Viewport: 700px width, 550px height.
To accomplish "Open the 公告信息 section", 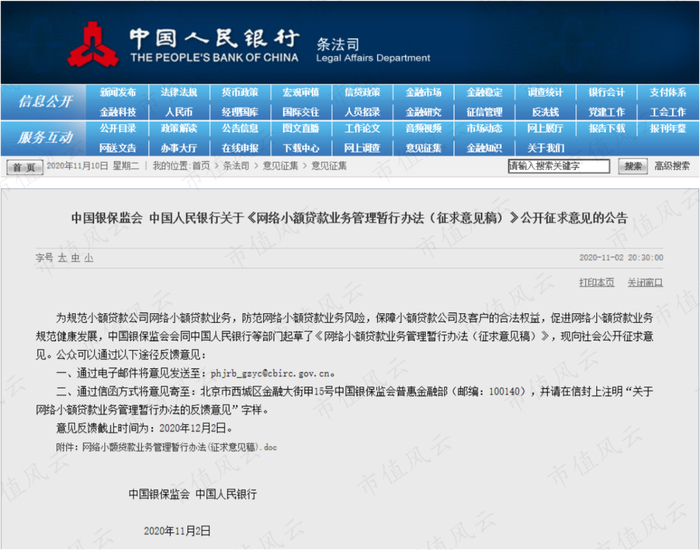I will click(x=240, y=129).
